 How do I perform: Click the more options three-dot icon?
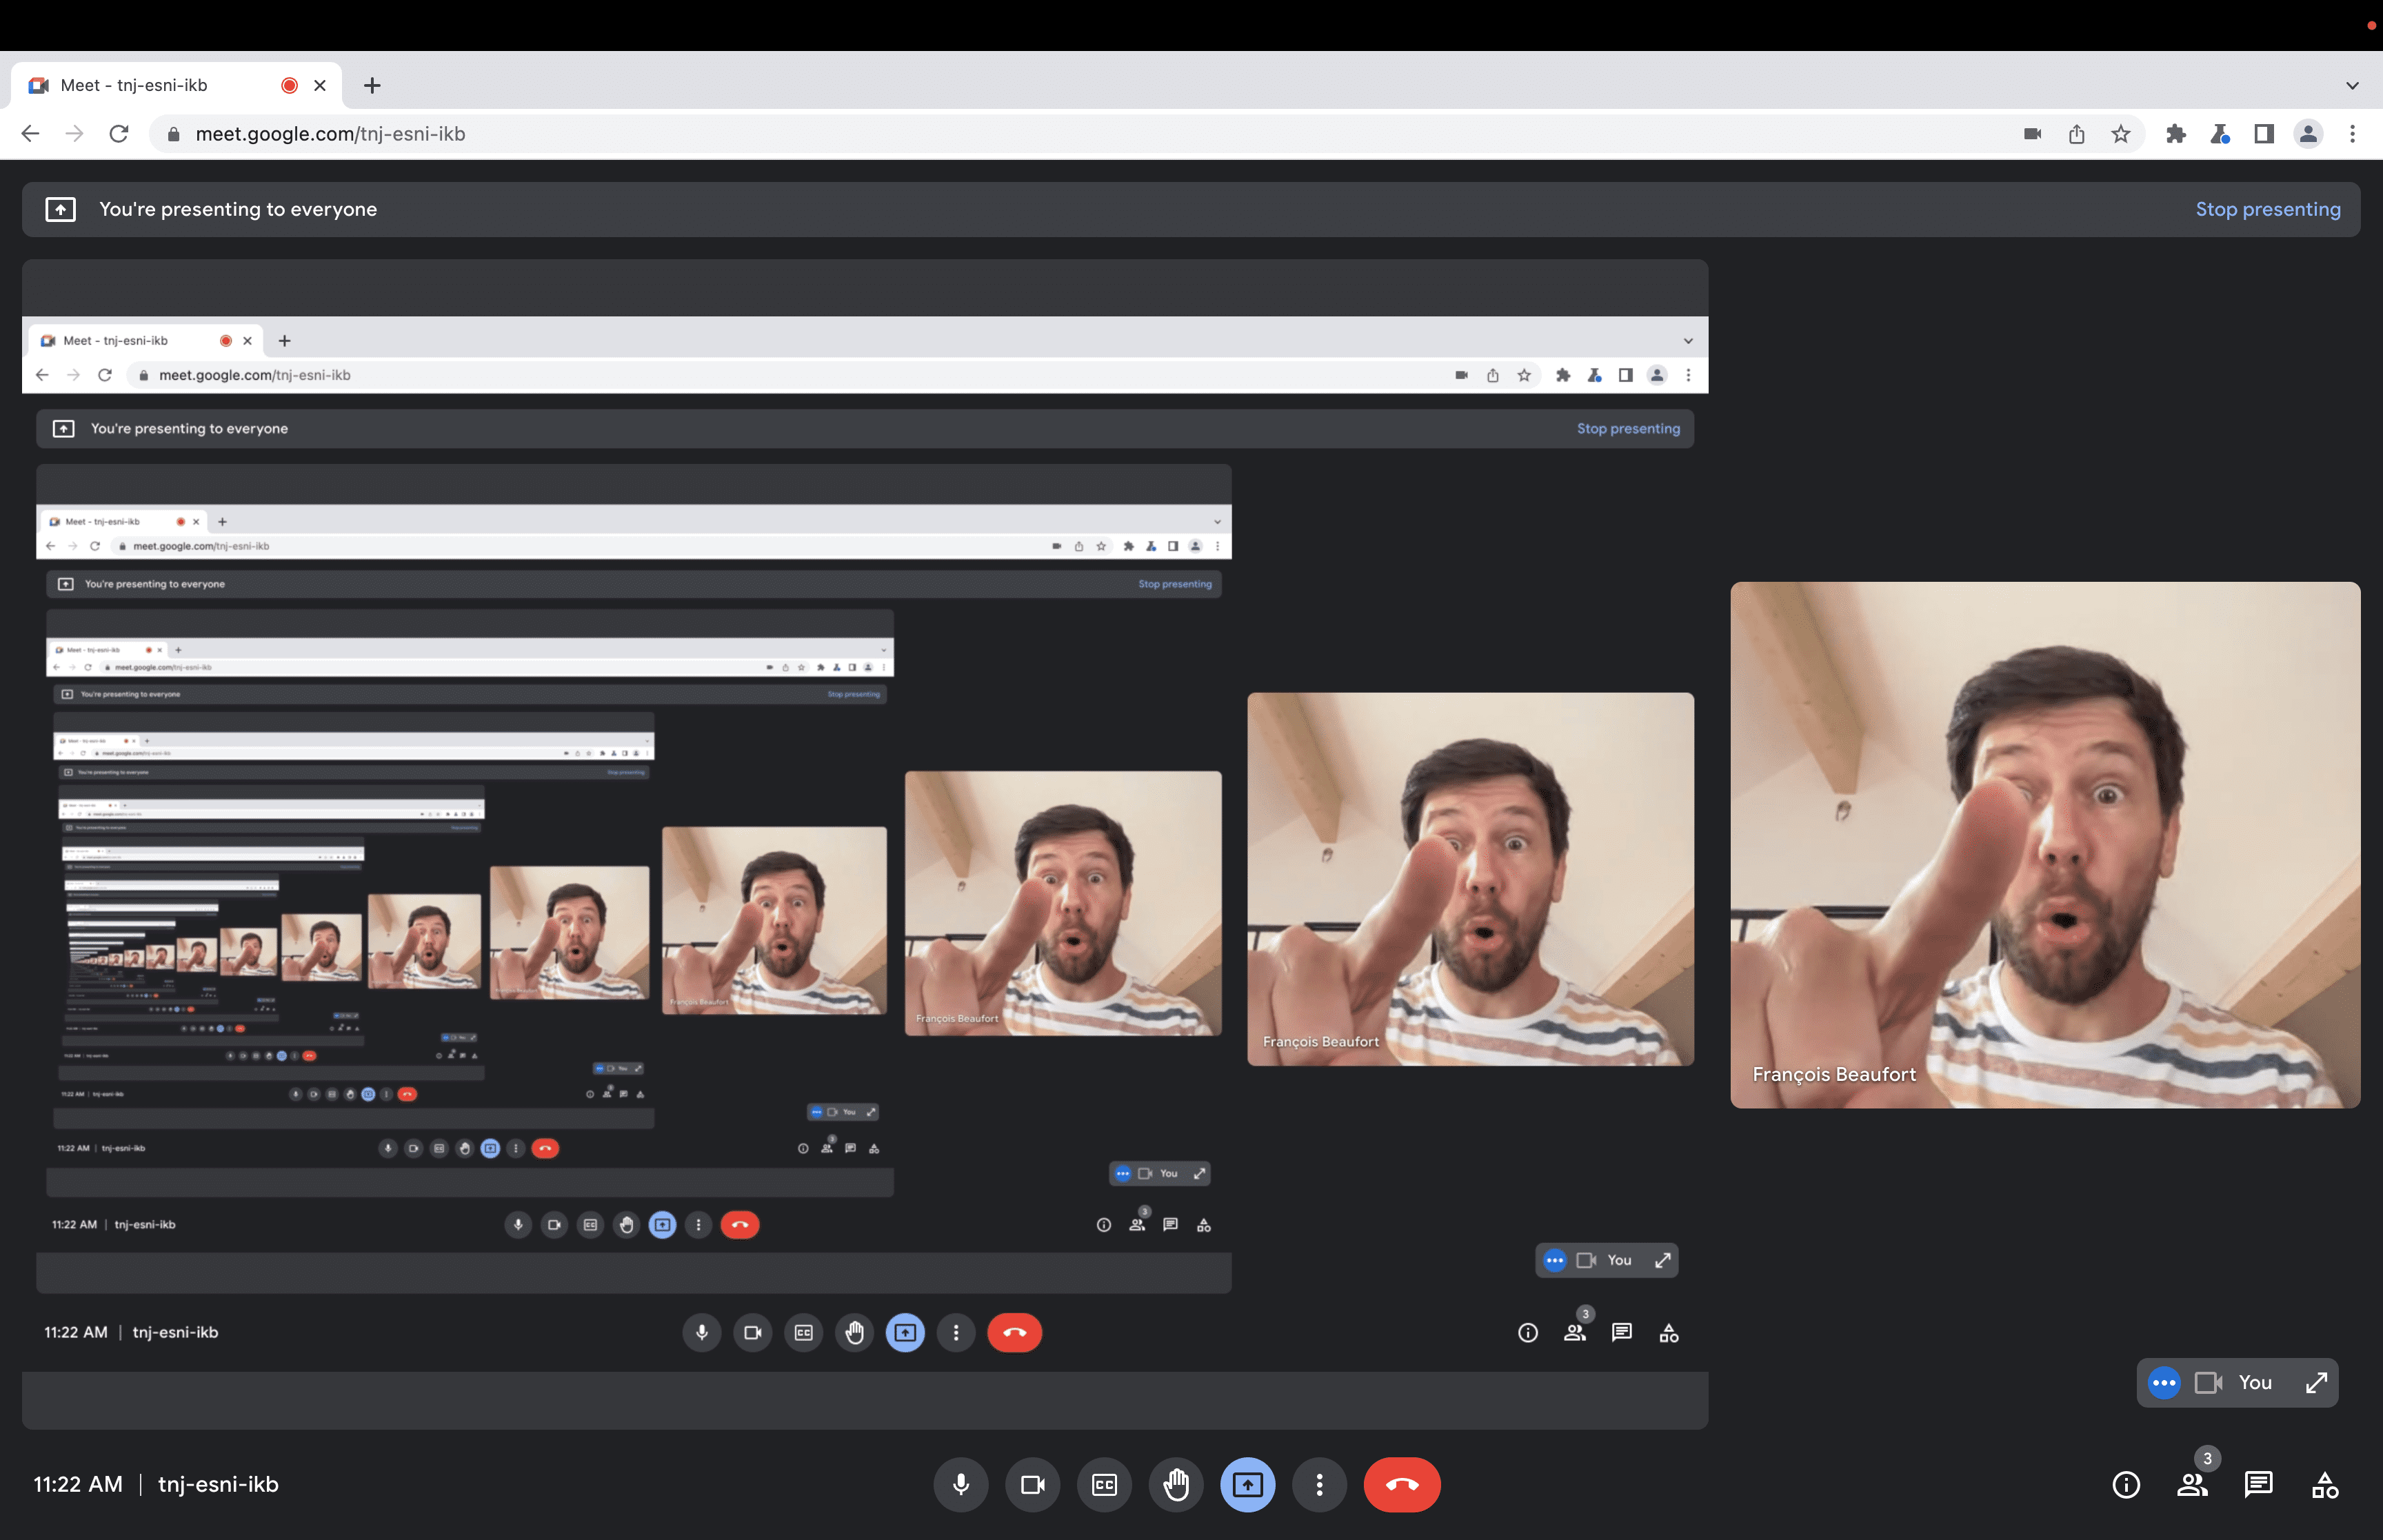click(x=1318, y=1484)
